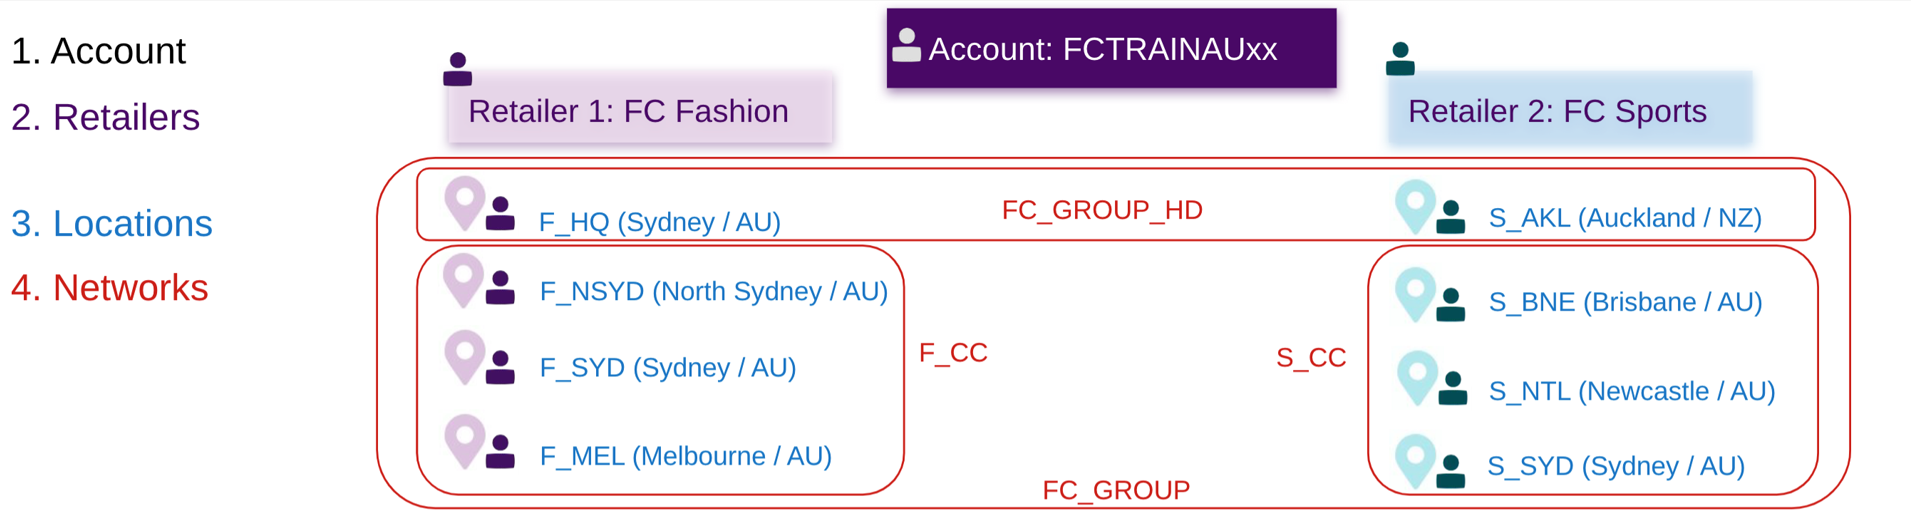Click the user icon above Retailer 2

click(1400, 59)
